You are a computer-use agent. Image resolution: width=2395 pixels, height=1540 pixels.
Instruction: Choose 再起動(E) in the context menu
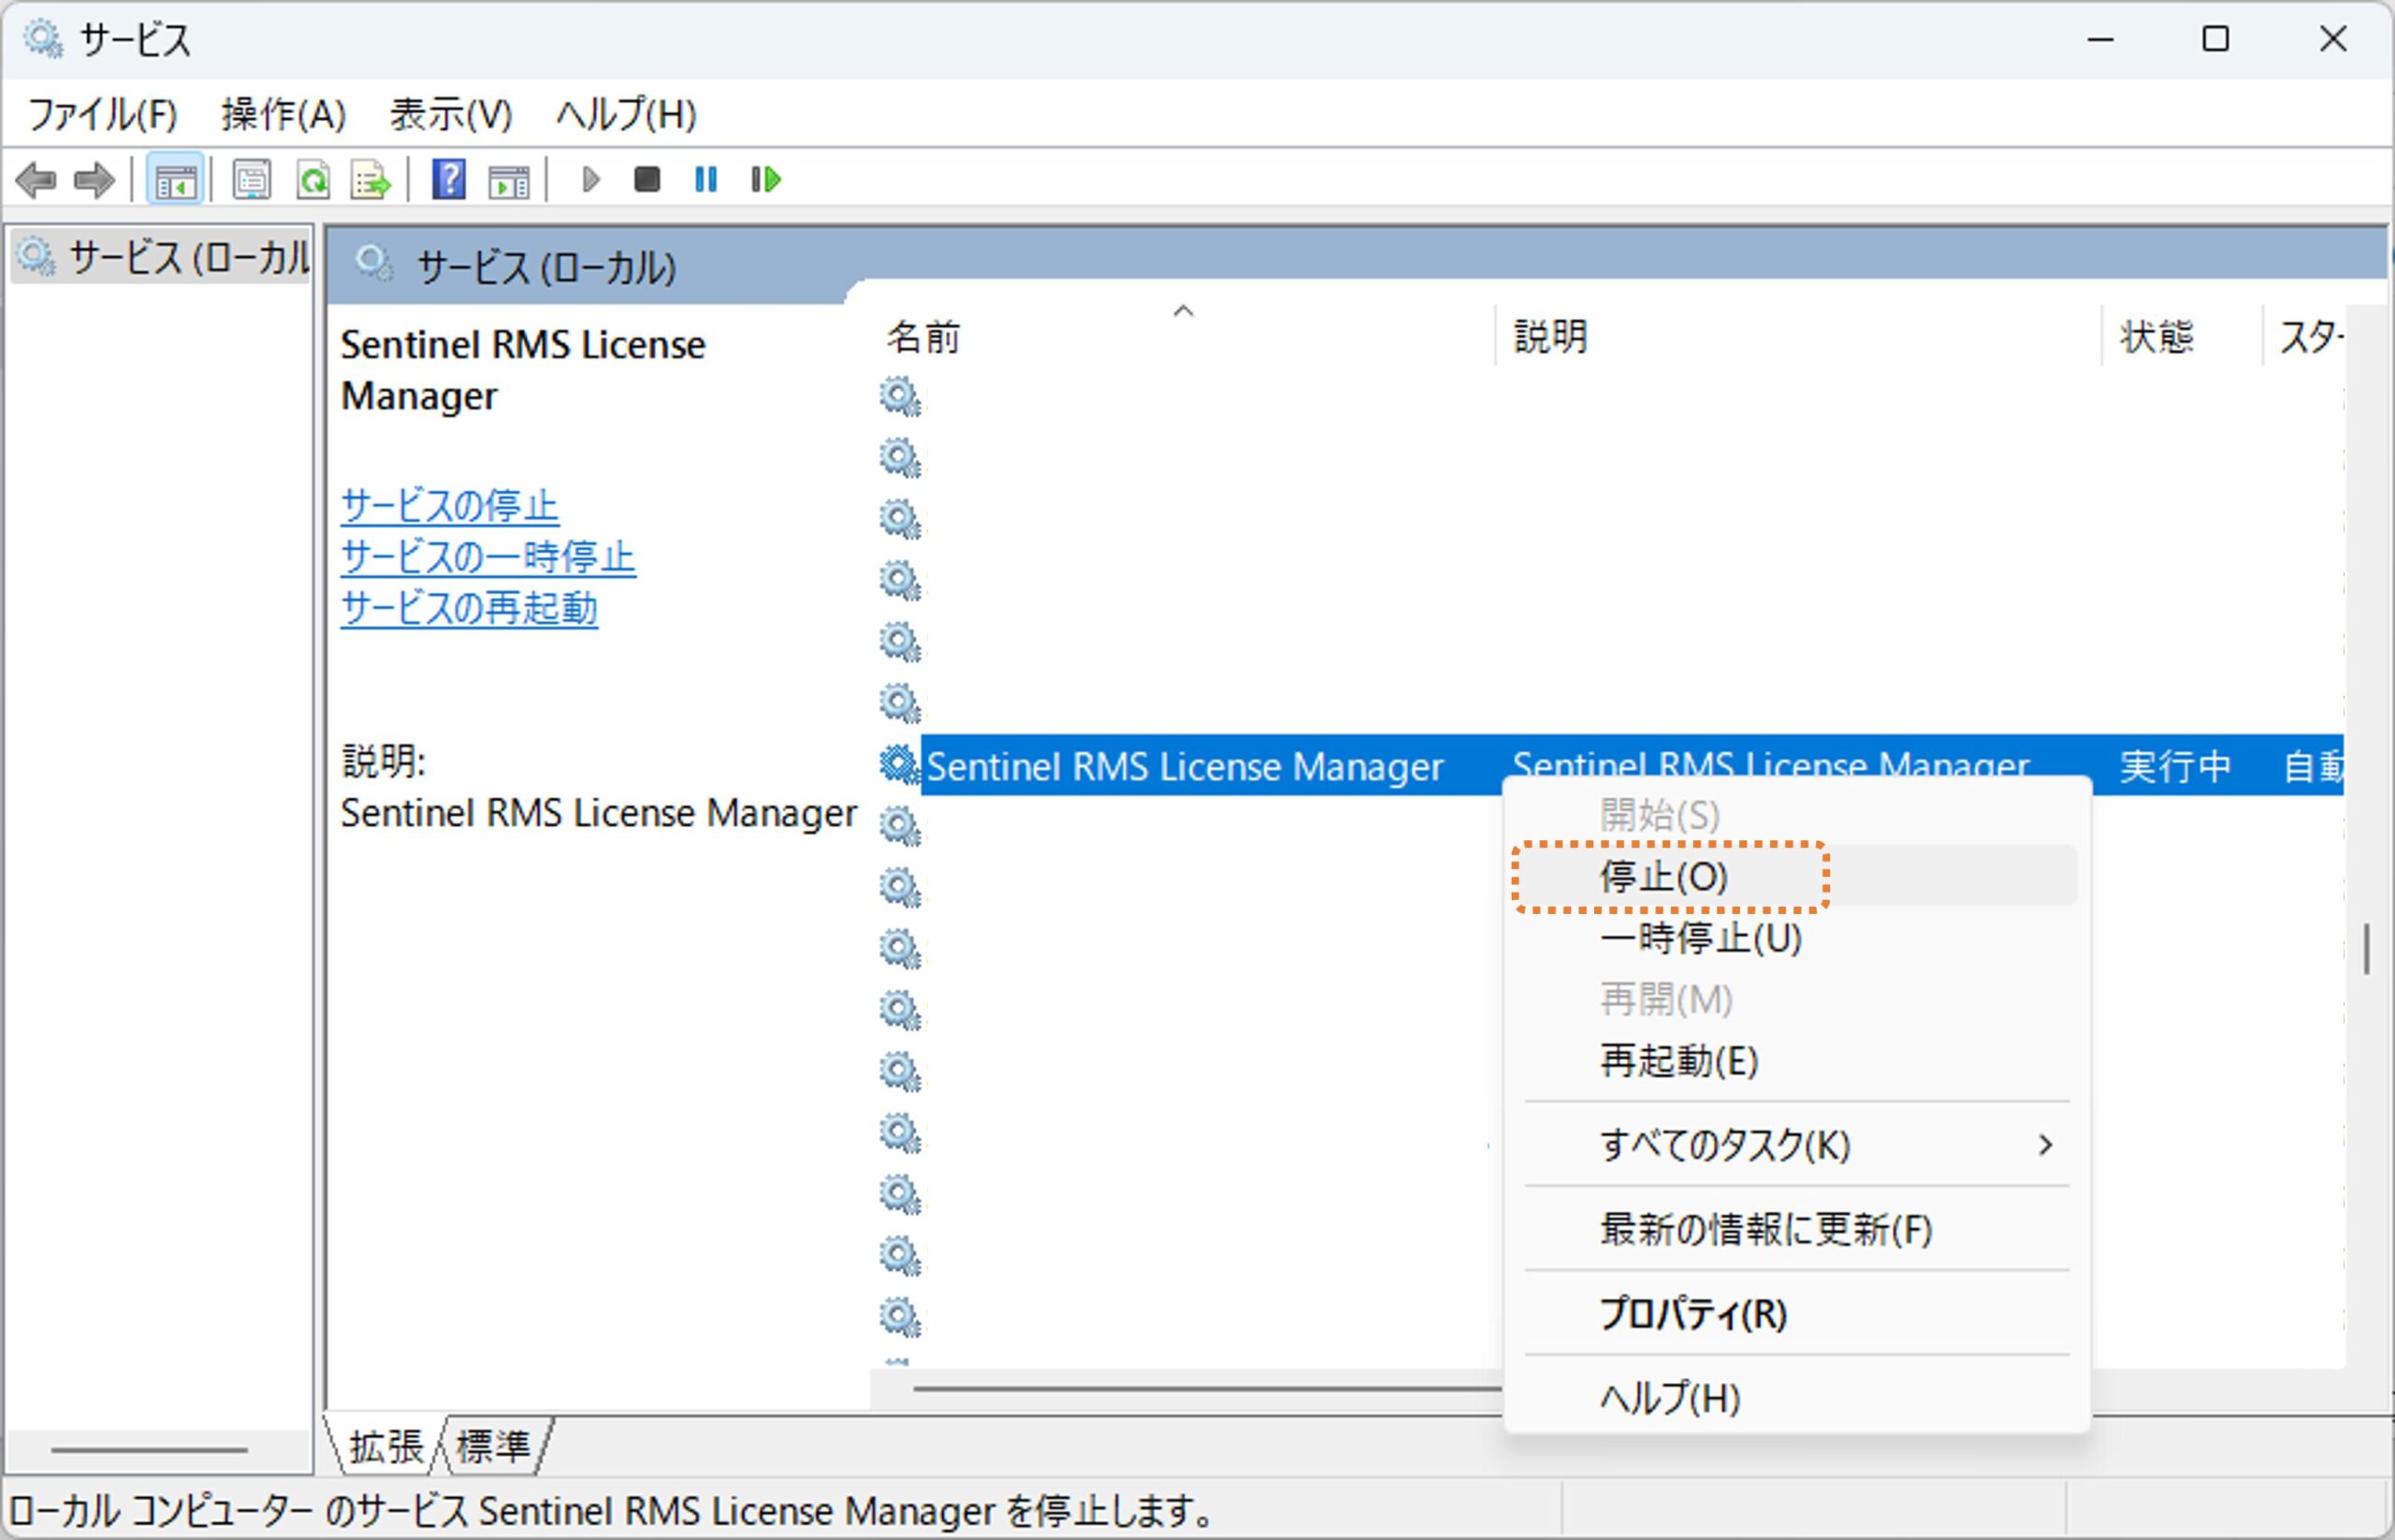pos(1797,1060)
